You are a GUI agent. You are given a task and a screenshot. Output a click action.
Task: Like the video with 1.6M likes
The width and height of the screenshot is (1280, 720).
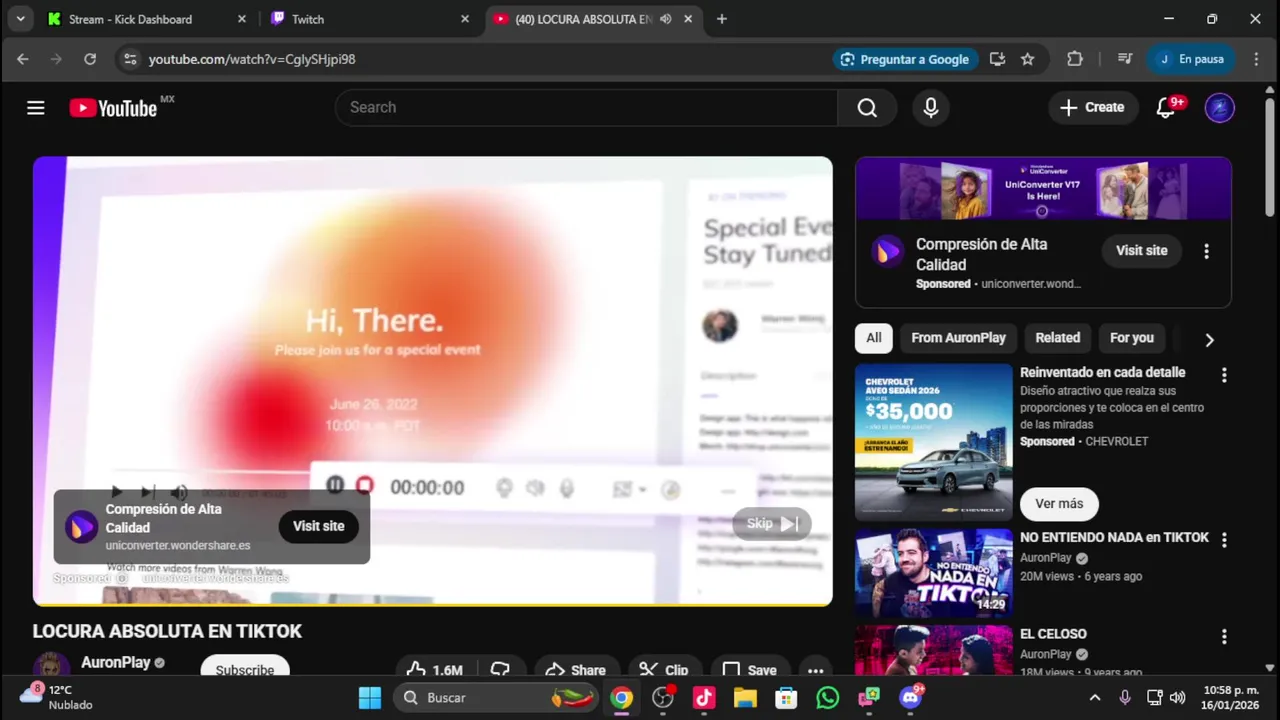pyautogui.click(x=435, y=670)
